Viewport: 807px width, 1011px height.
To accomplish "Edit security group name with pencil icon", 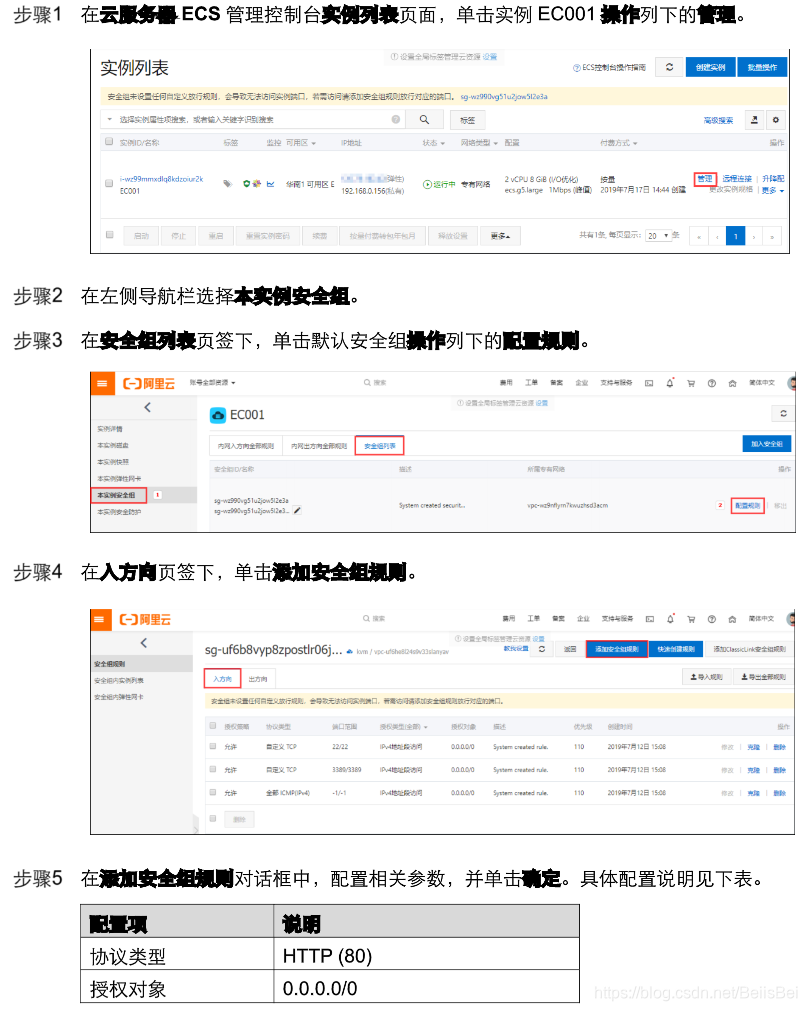I will [x=297, y=510].
